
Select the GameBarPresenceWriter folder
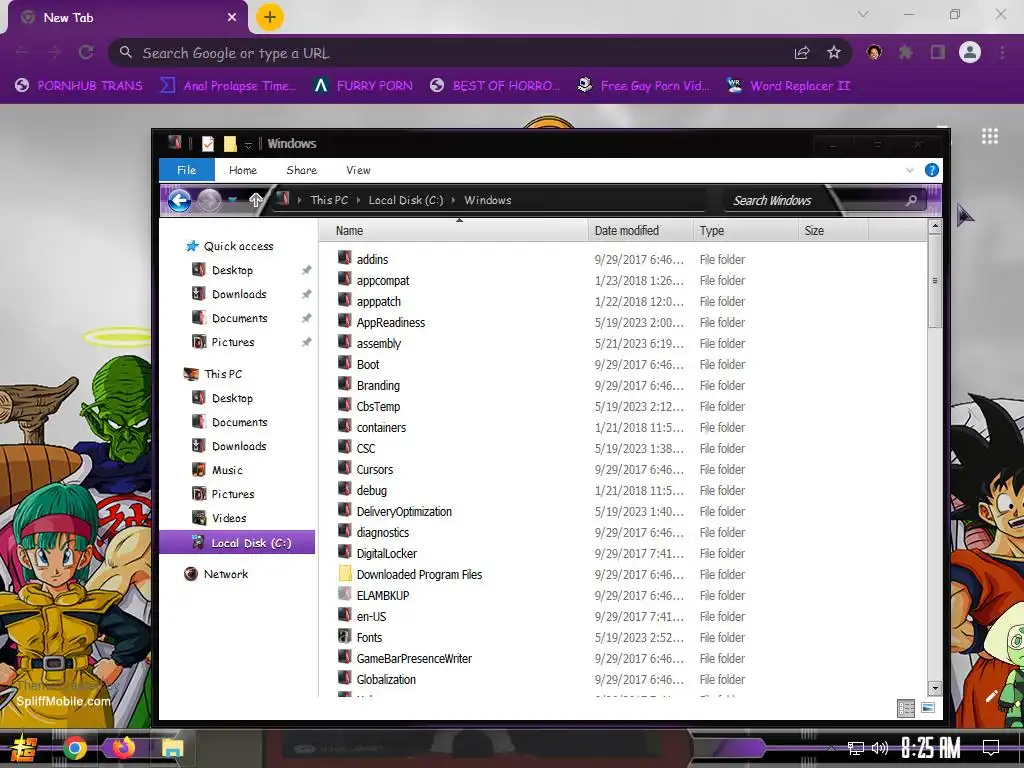[414, 658]
